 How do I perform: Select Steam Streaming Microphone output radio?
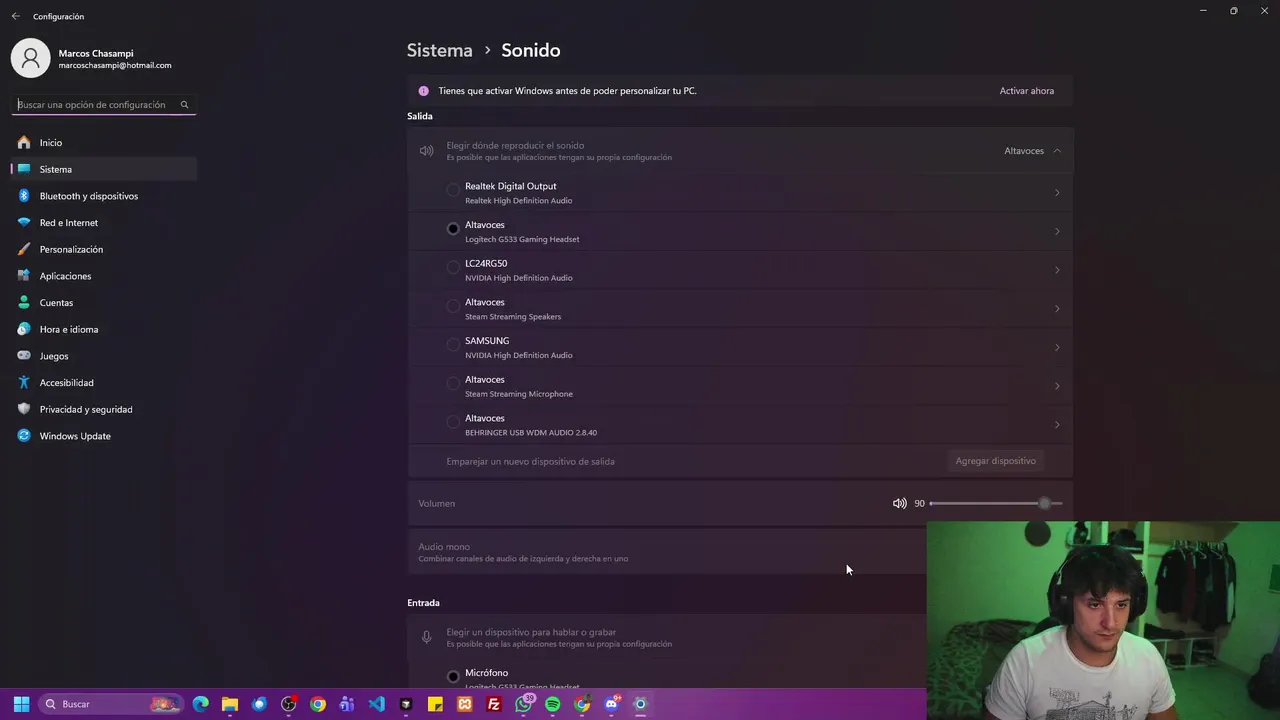tap(453, 383)
